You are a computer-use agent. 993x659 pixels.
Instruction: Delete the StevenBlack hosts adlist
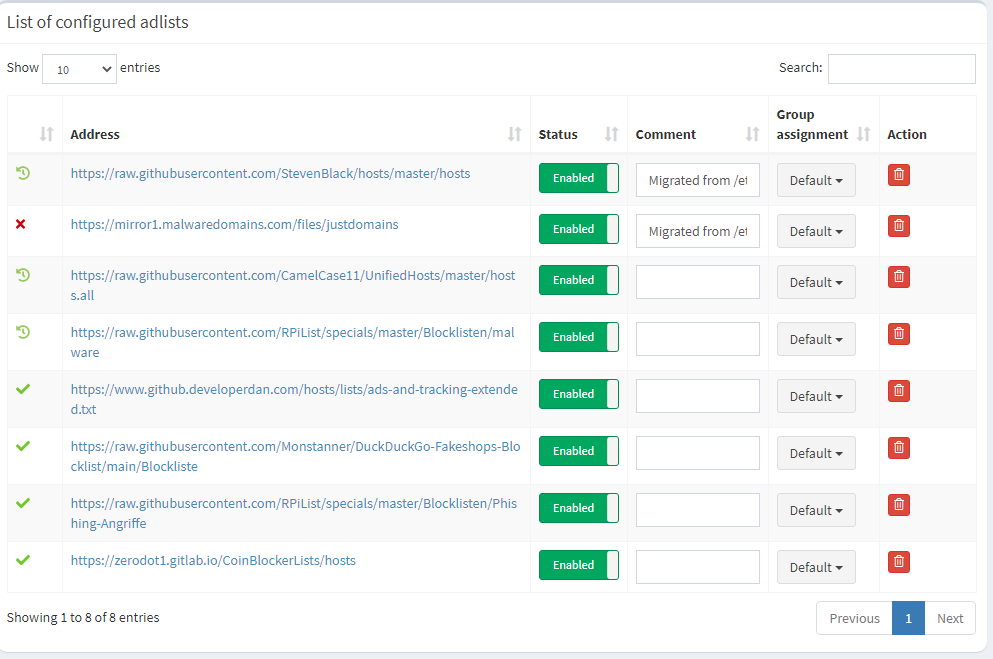coord(899,175)
